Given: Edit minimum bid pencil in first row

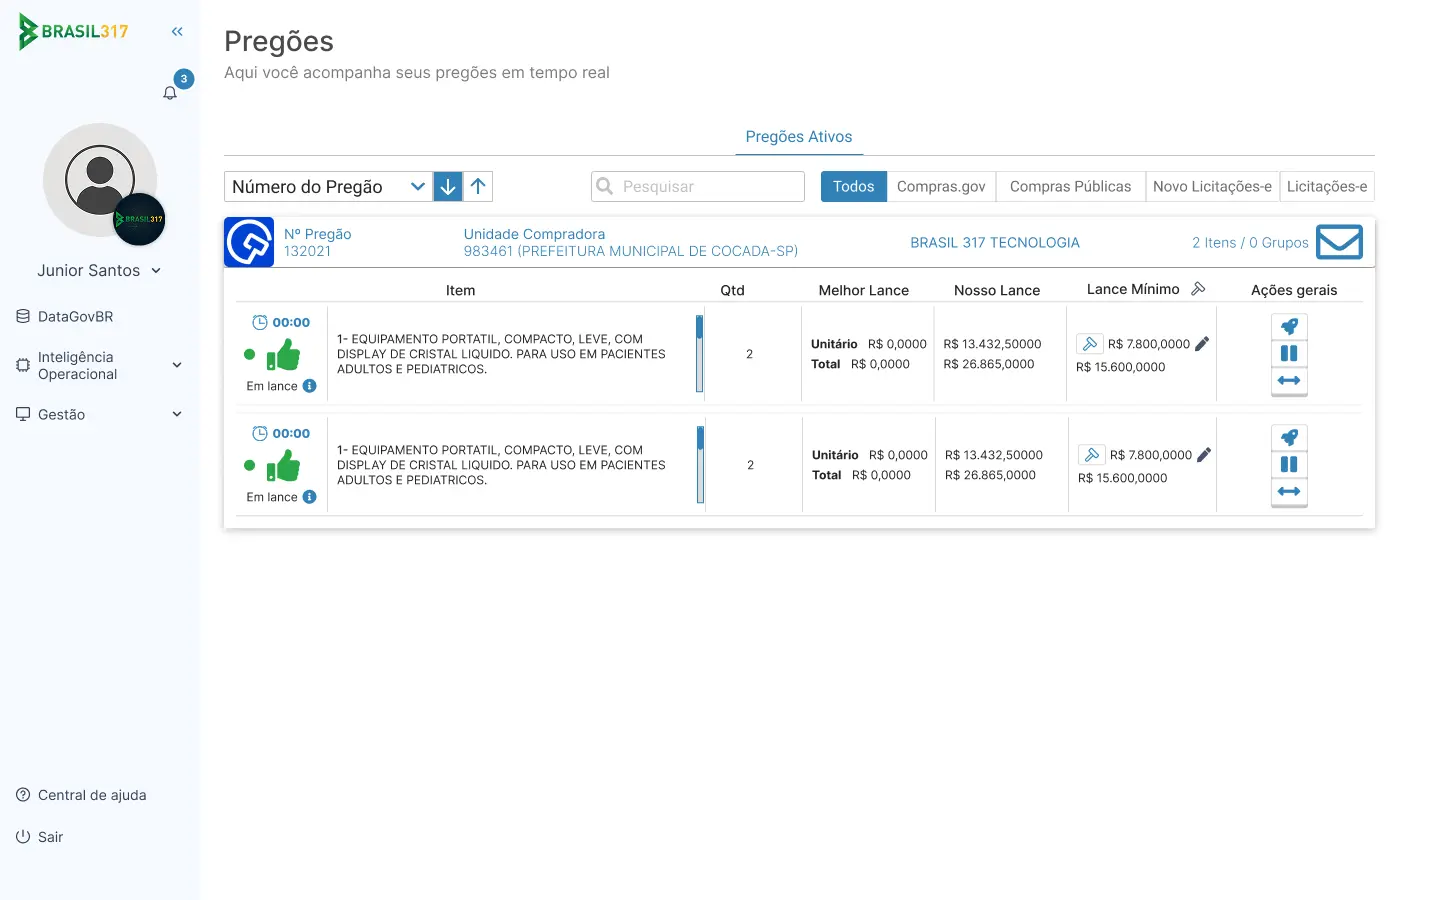Looking at the screenshot, I should coord(1202,344).
